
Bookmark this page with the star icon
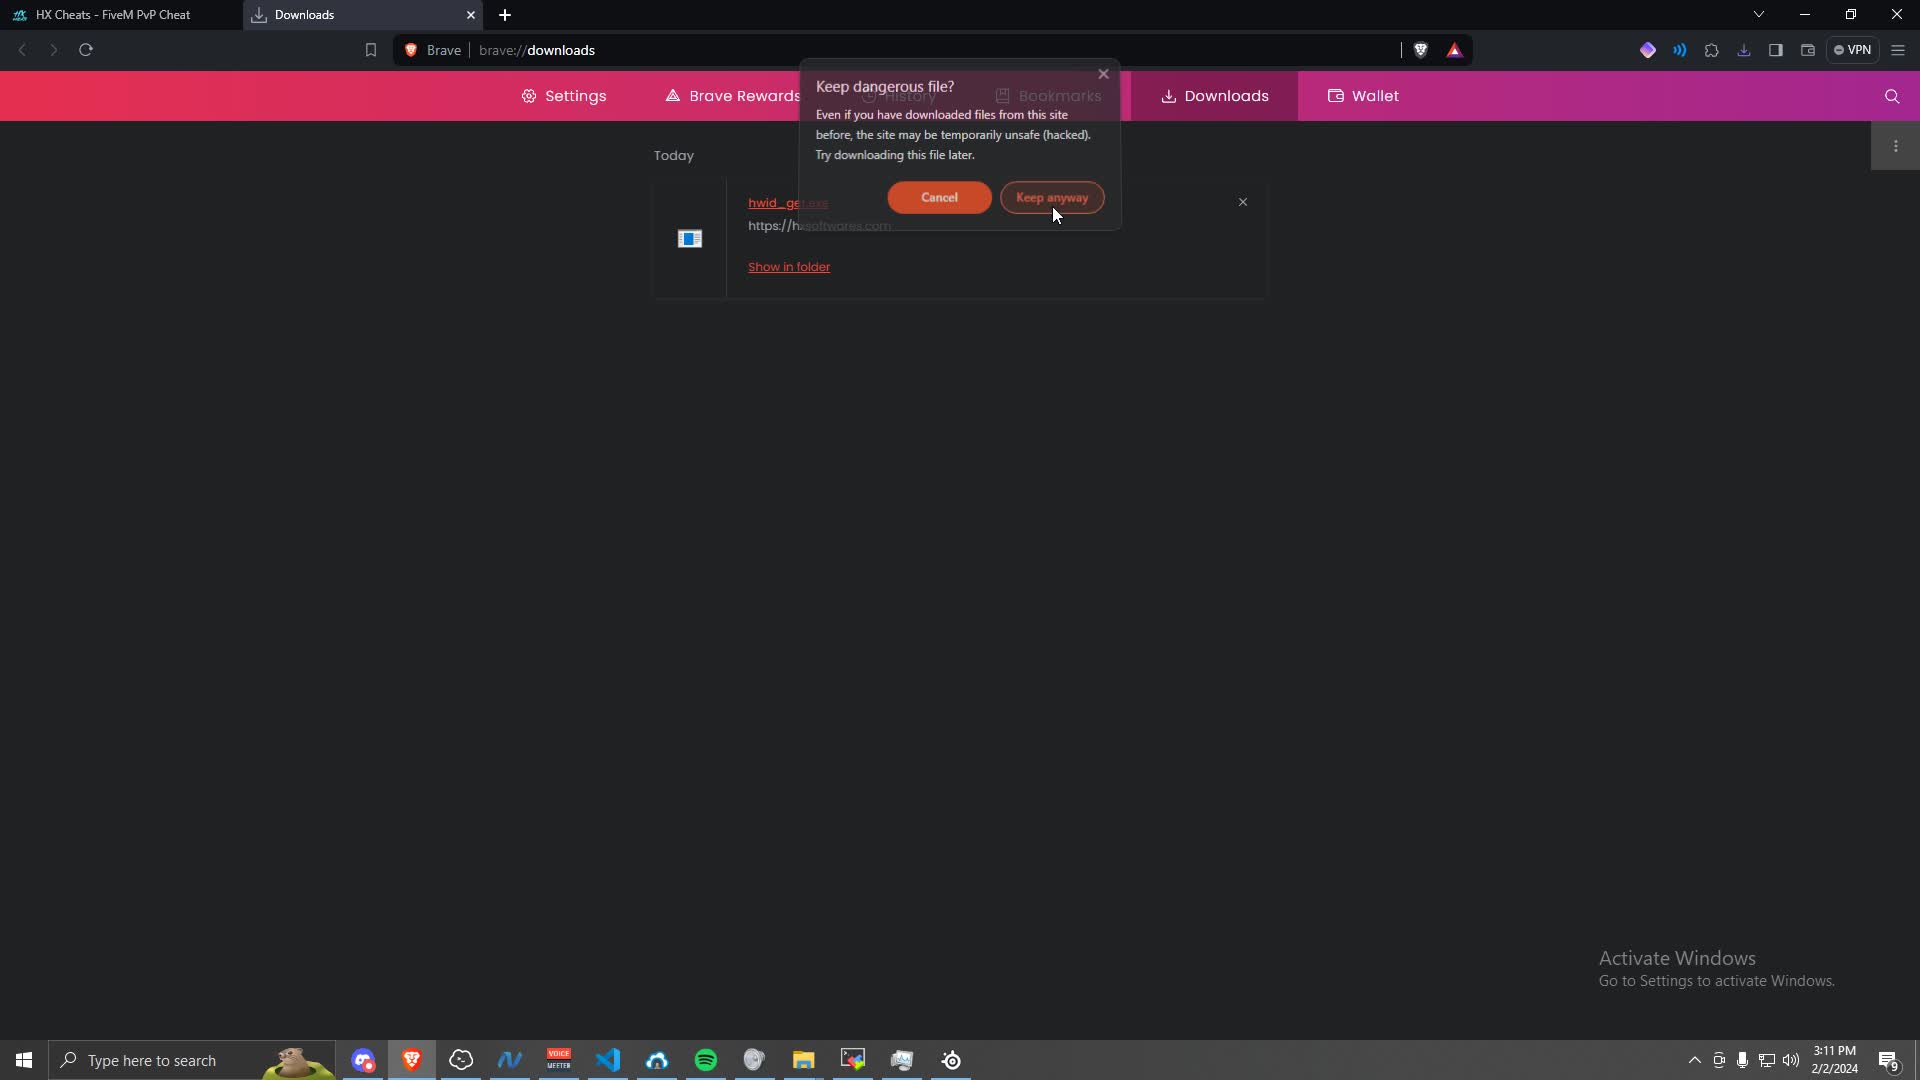coord(371,50)
